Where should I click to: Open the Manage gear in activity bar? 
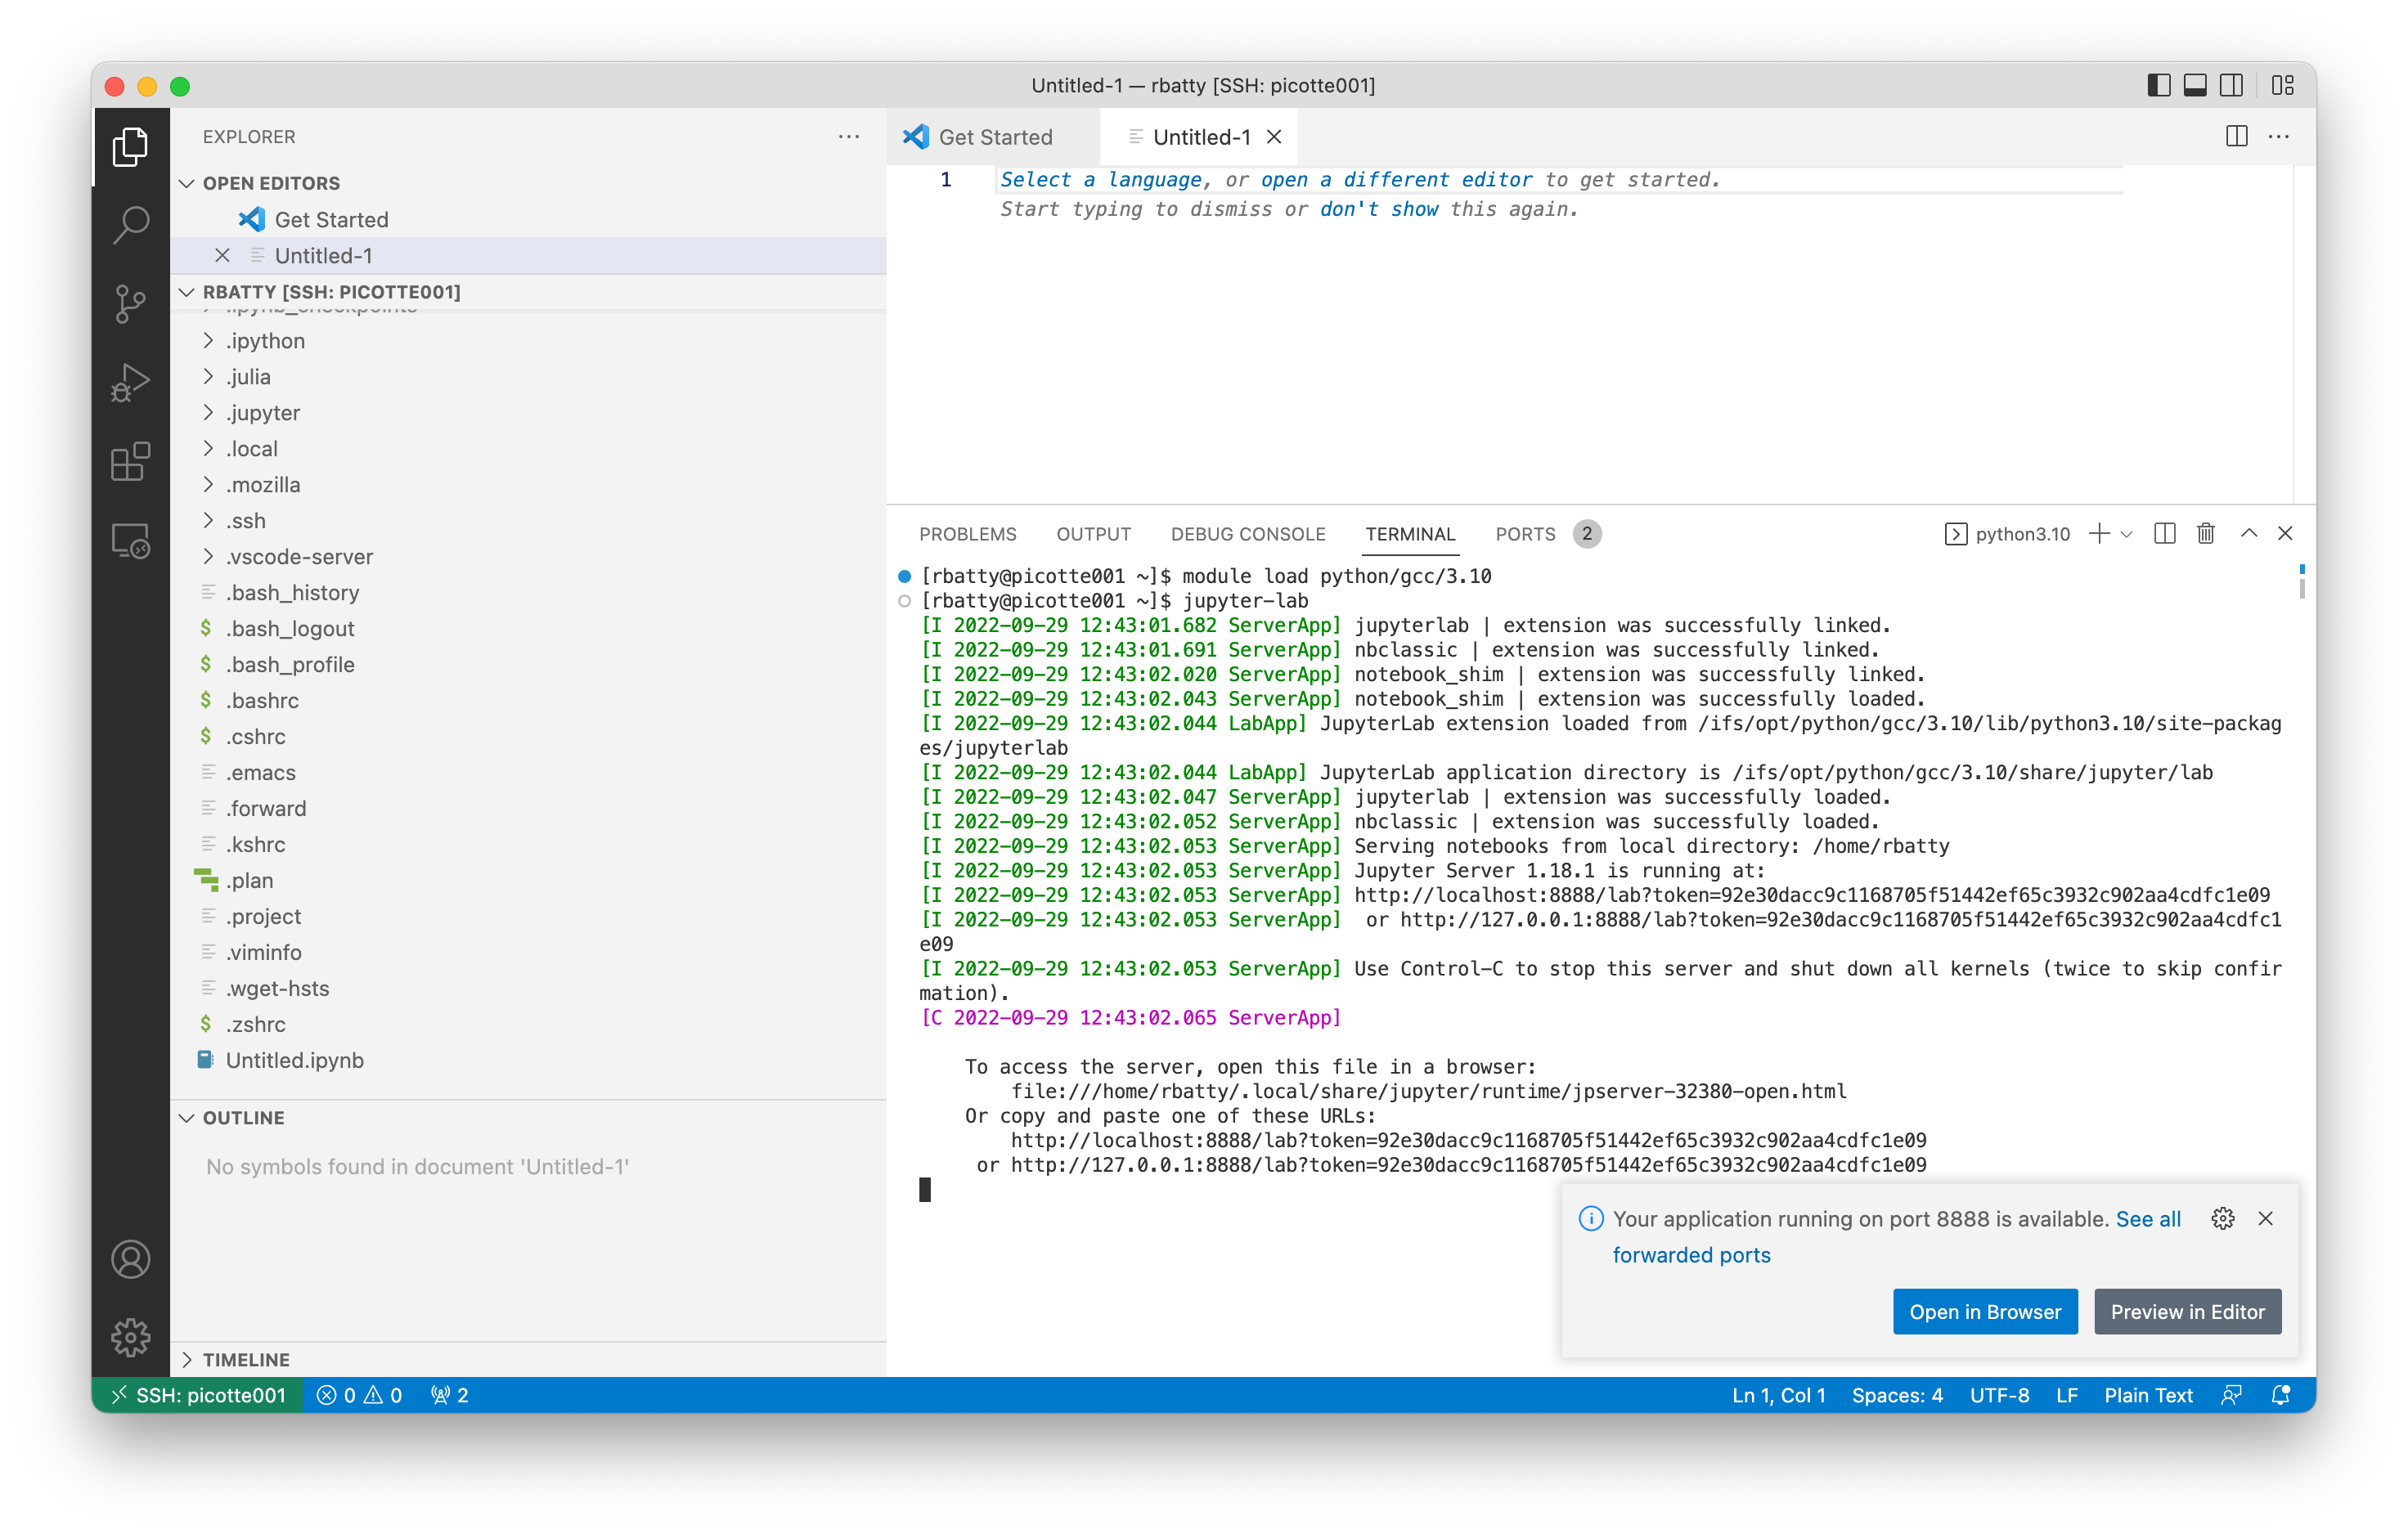(130, 1336)
